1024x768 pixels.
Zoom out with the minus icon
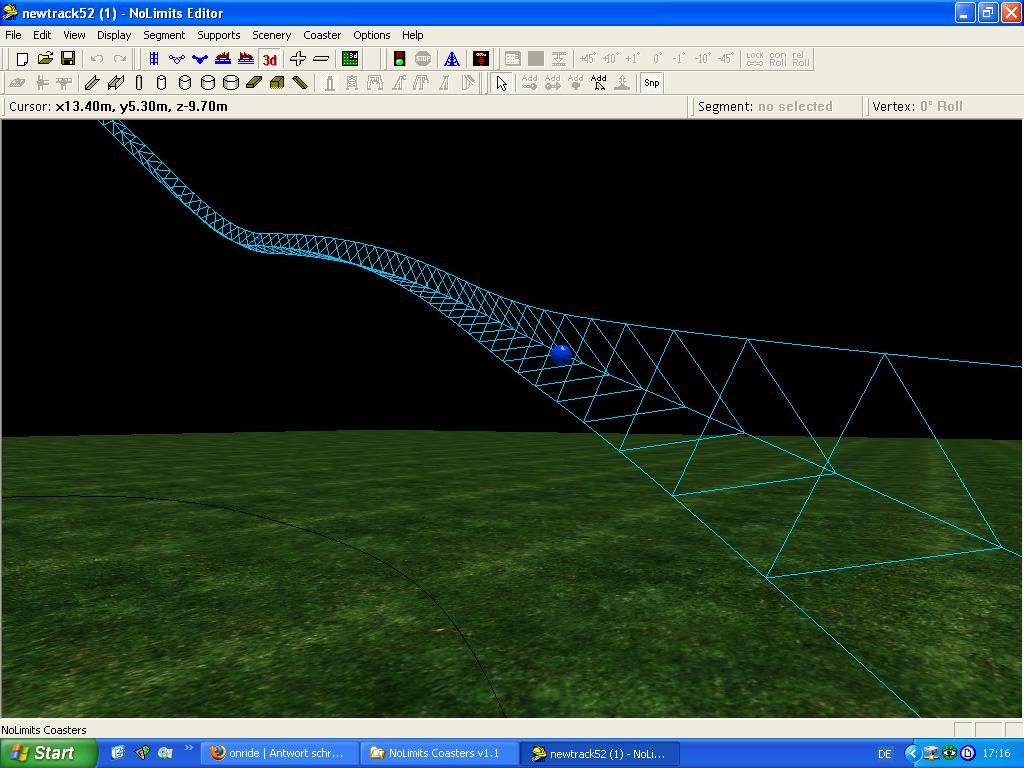[x=321, y=59]
